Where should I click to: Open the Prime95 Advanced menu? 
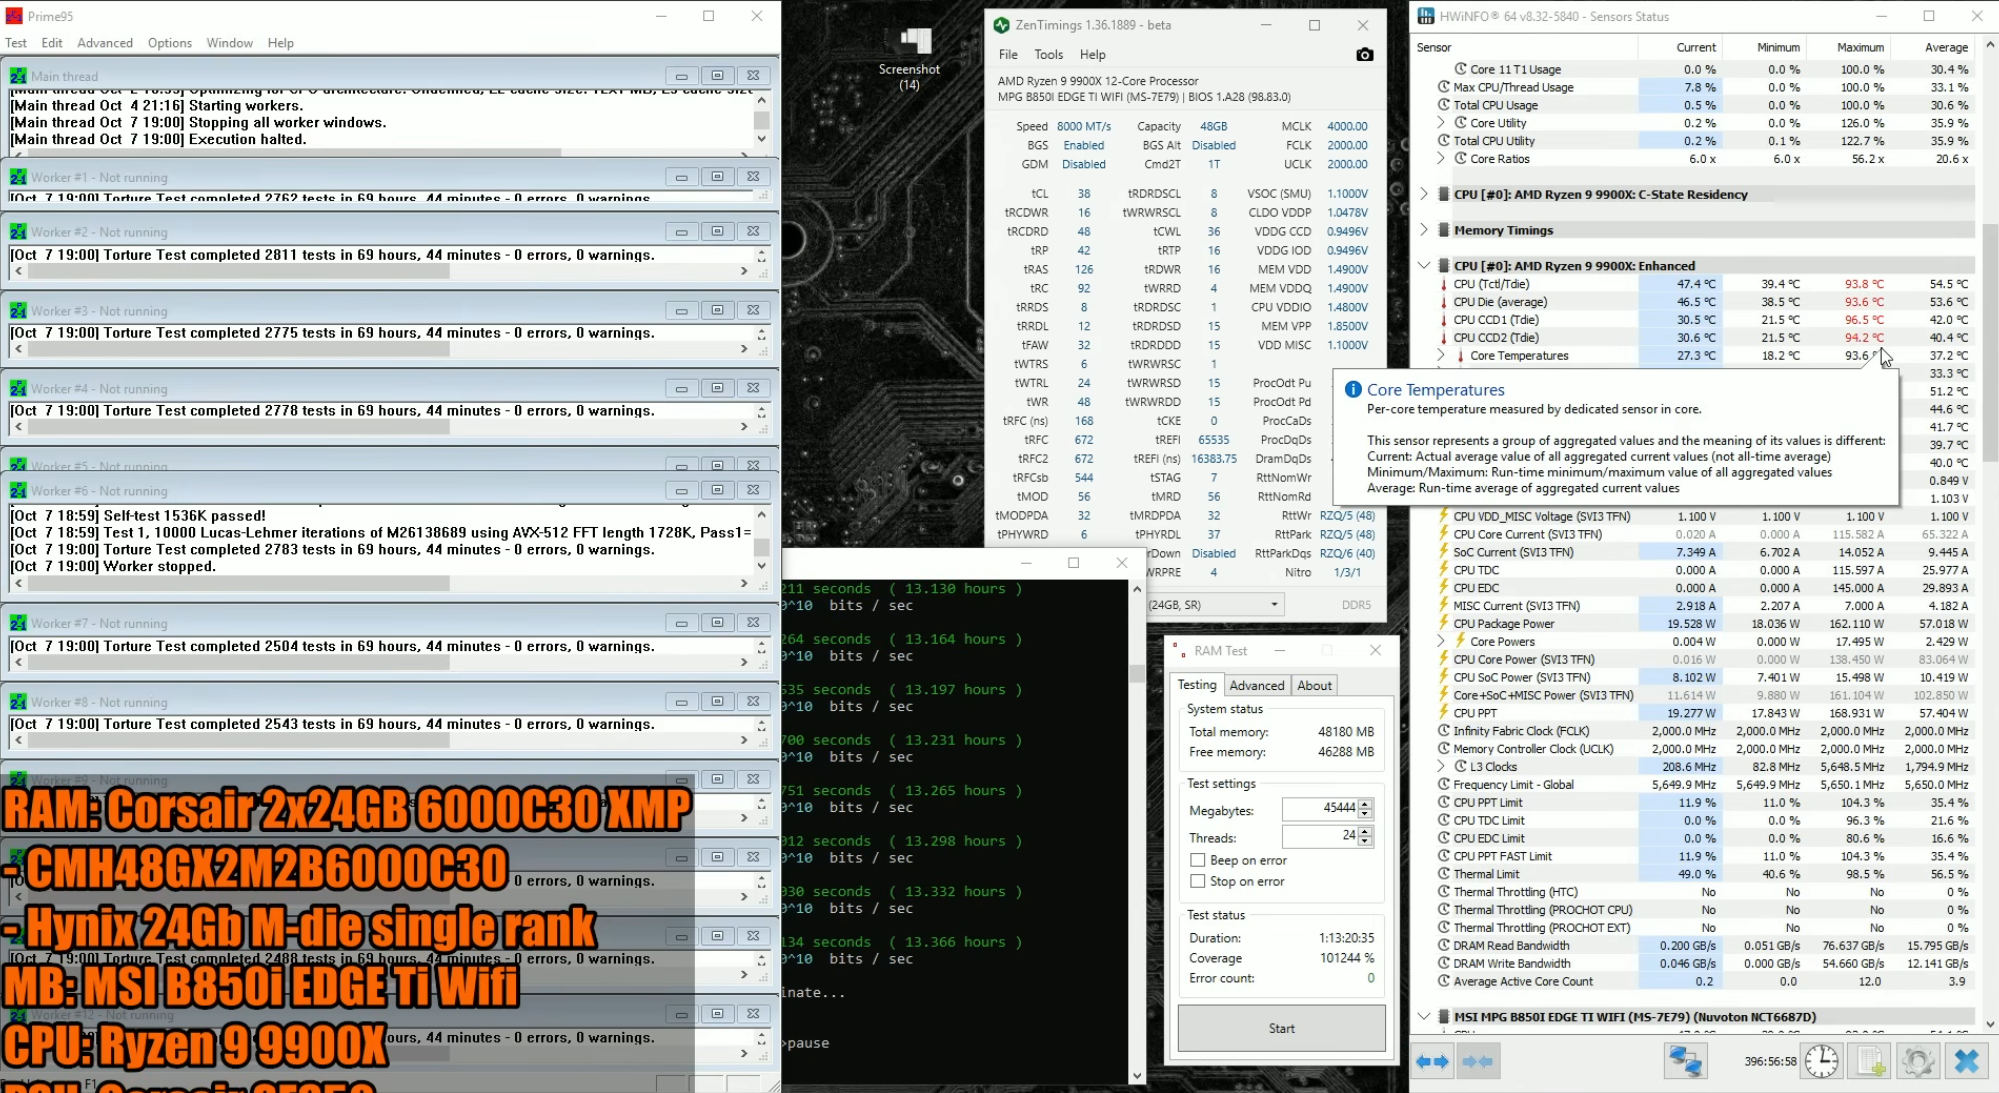coord(105,43)
